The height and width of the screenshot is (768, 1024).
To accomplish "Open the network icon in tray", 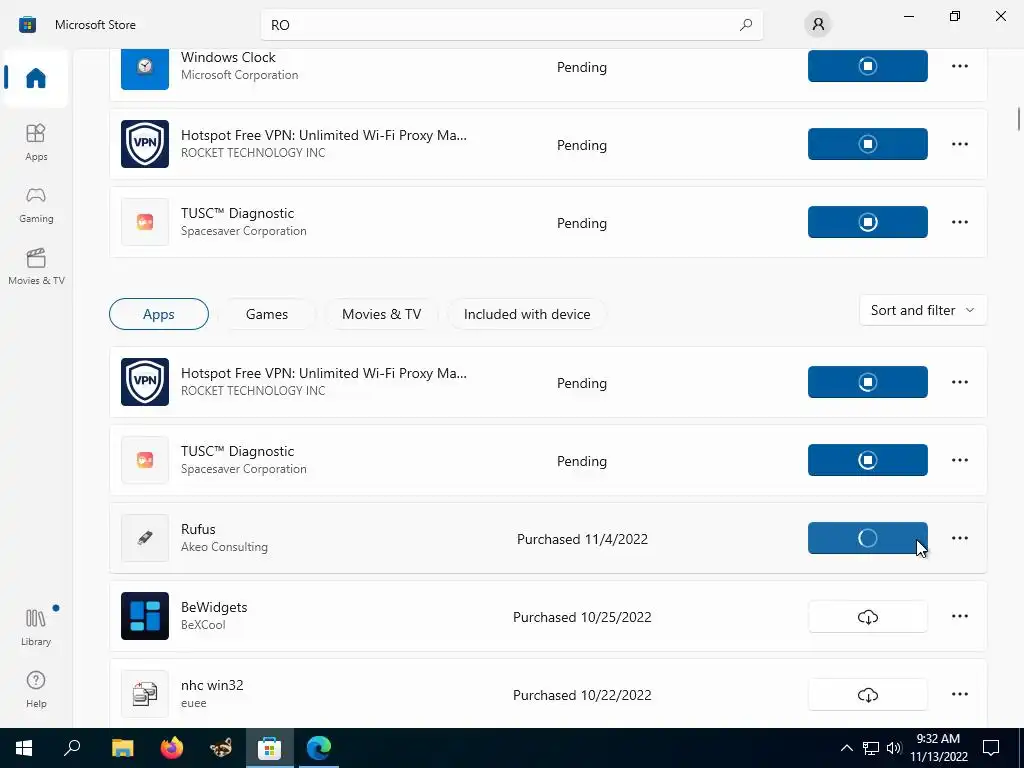I will [871, 748].
